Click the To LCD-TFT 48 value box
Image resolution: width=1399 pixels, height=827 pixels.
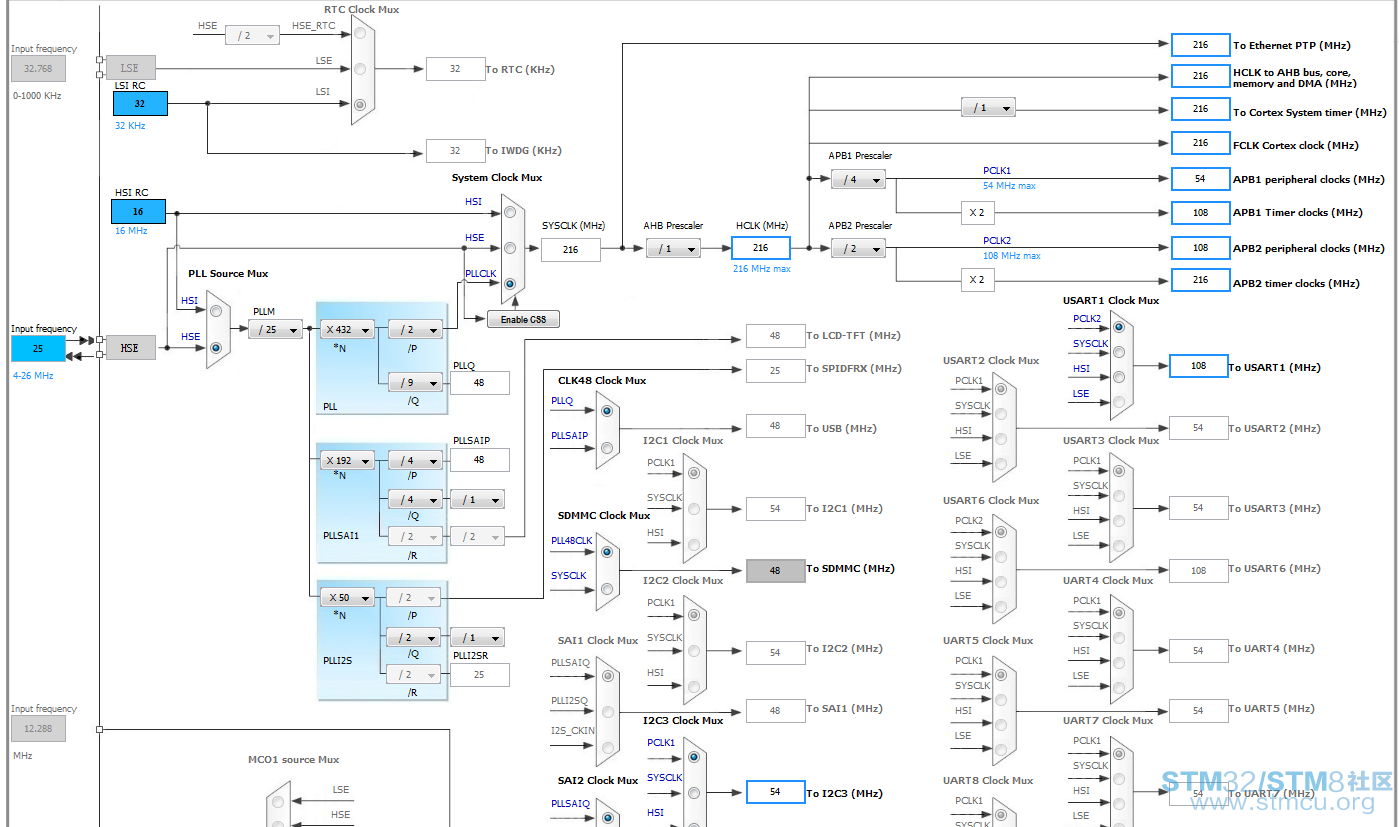(775, 336)
